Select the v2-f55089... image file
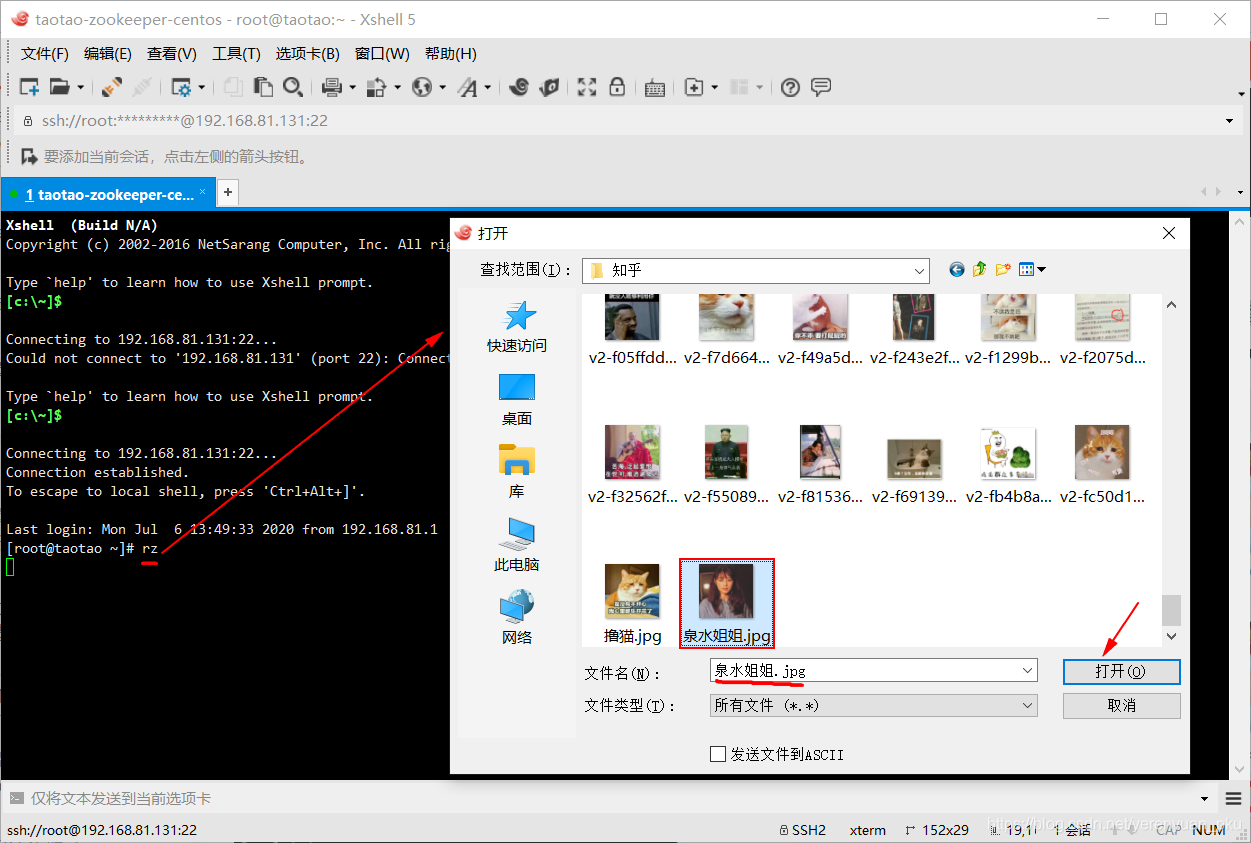The height and width of the screenshot is (843, 1251). tap(726, 465)
